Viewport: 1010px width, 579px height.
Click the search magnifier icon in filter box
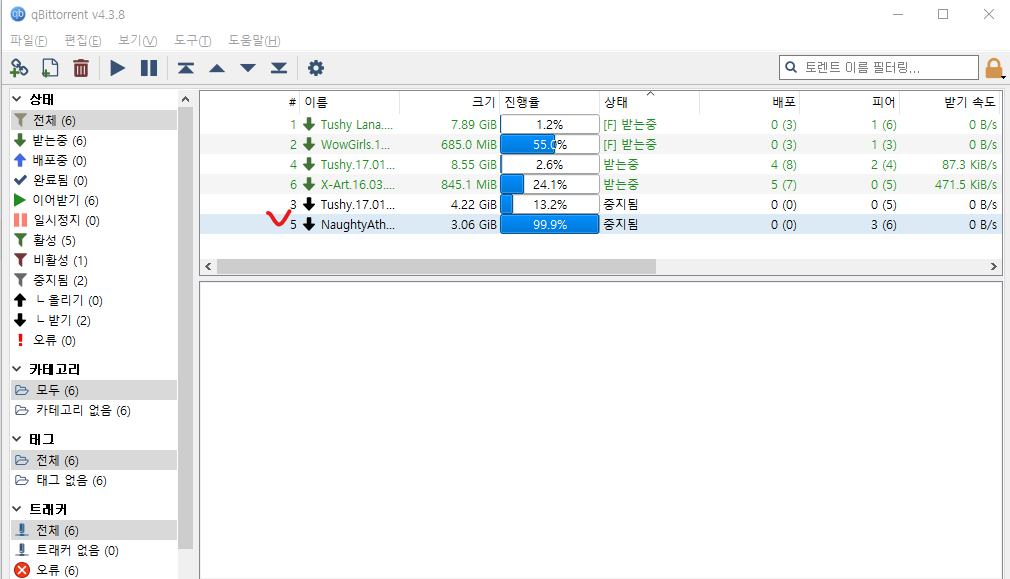pos(791,67)
